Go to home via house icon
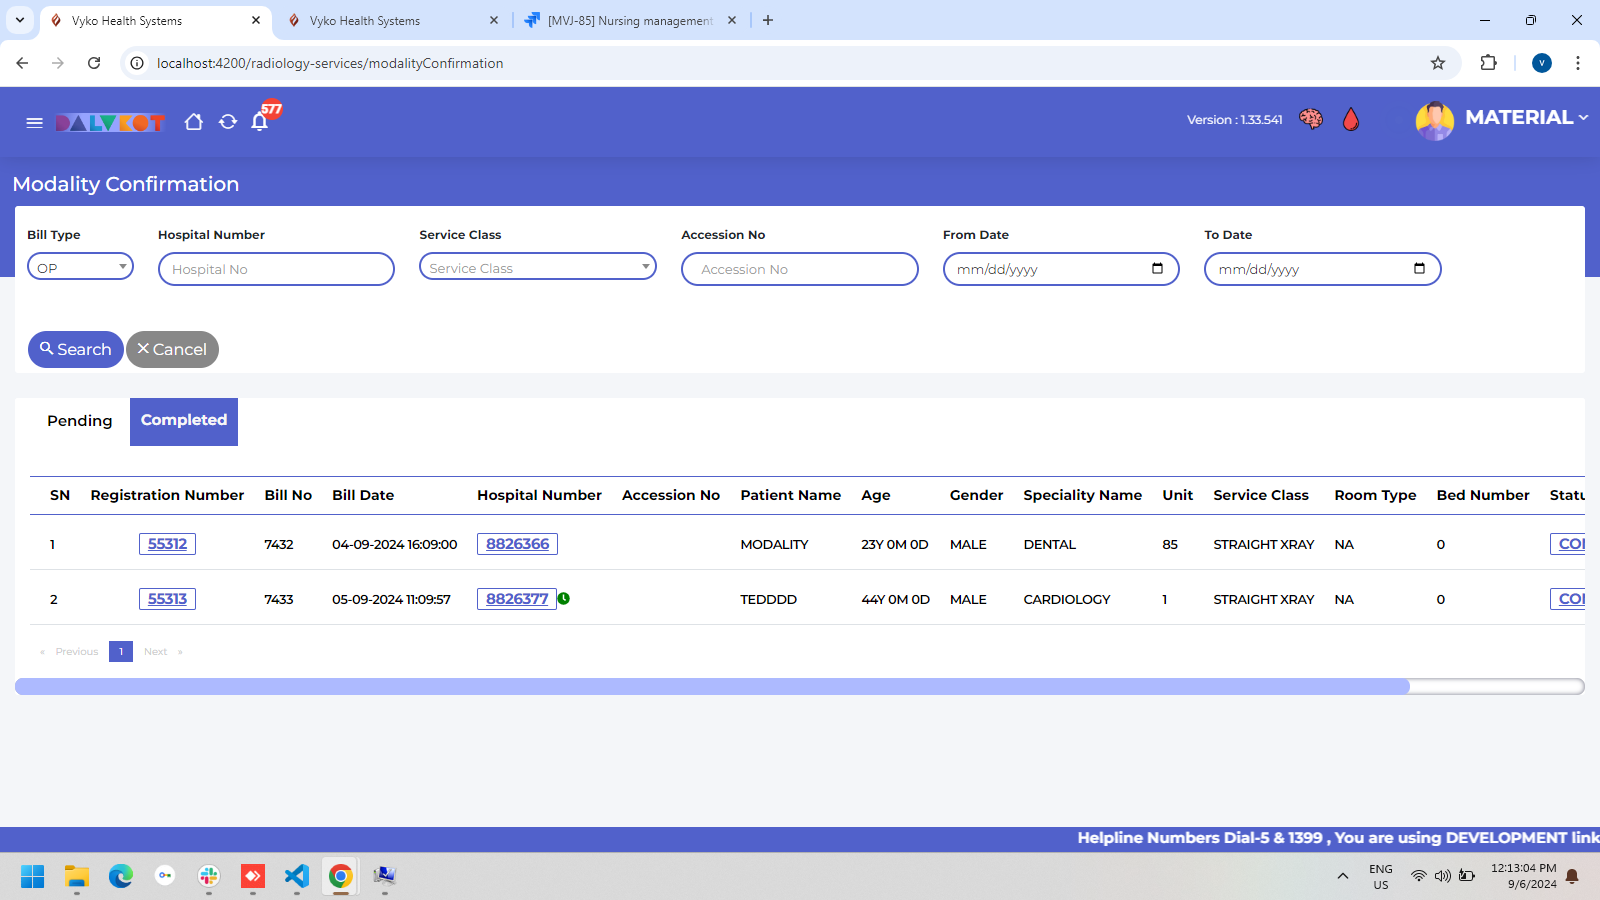This screenshot has height=900, width=1600. pyautogui.click(x=194, y=122)
